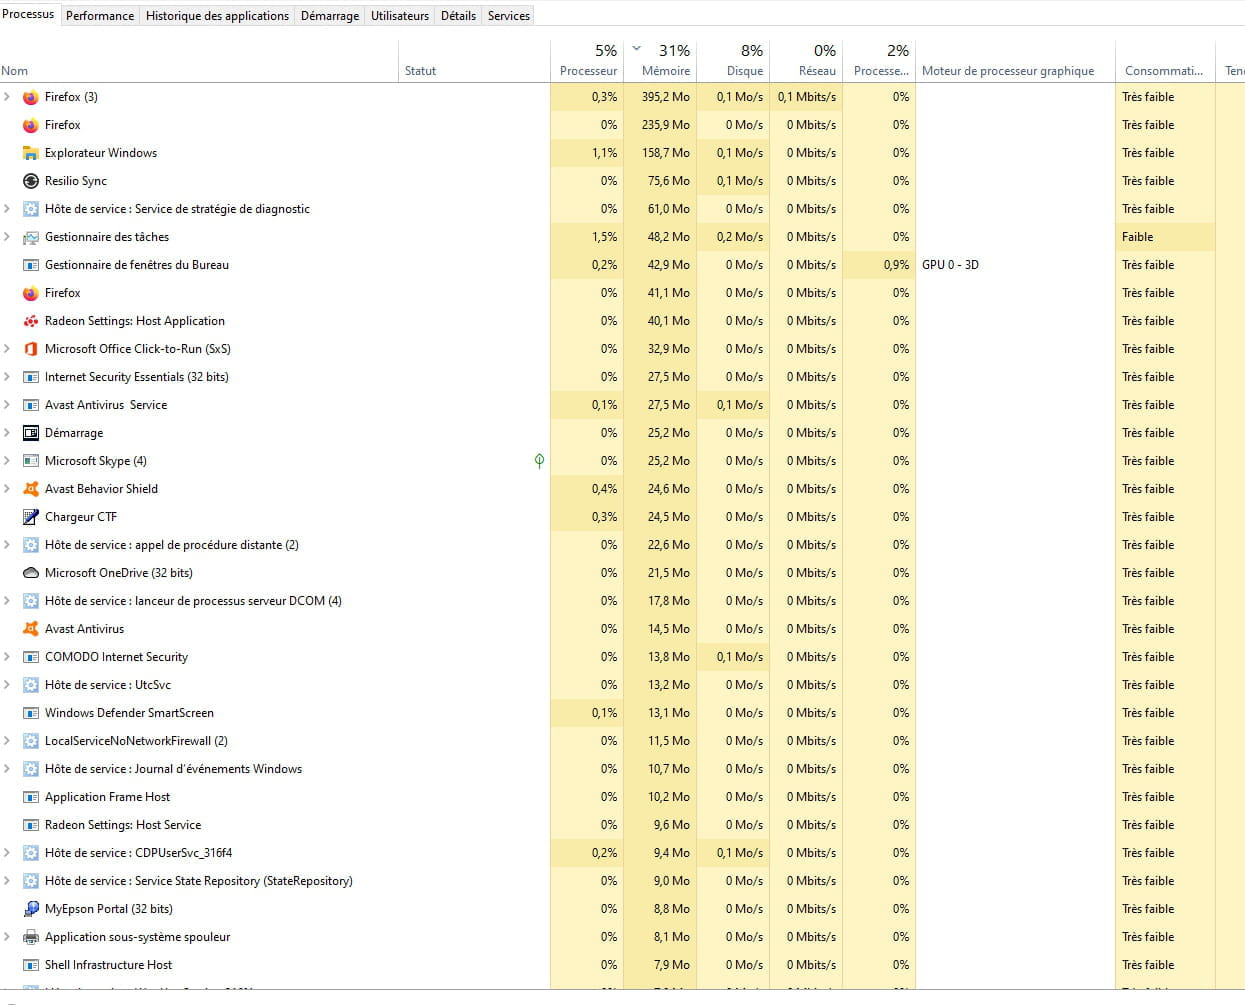Sort by the Disque column header
The height and width of the screenshot is (1005, 1245).
(733, 61)
